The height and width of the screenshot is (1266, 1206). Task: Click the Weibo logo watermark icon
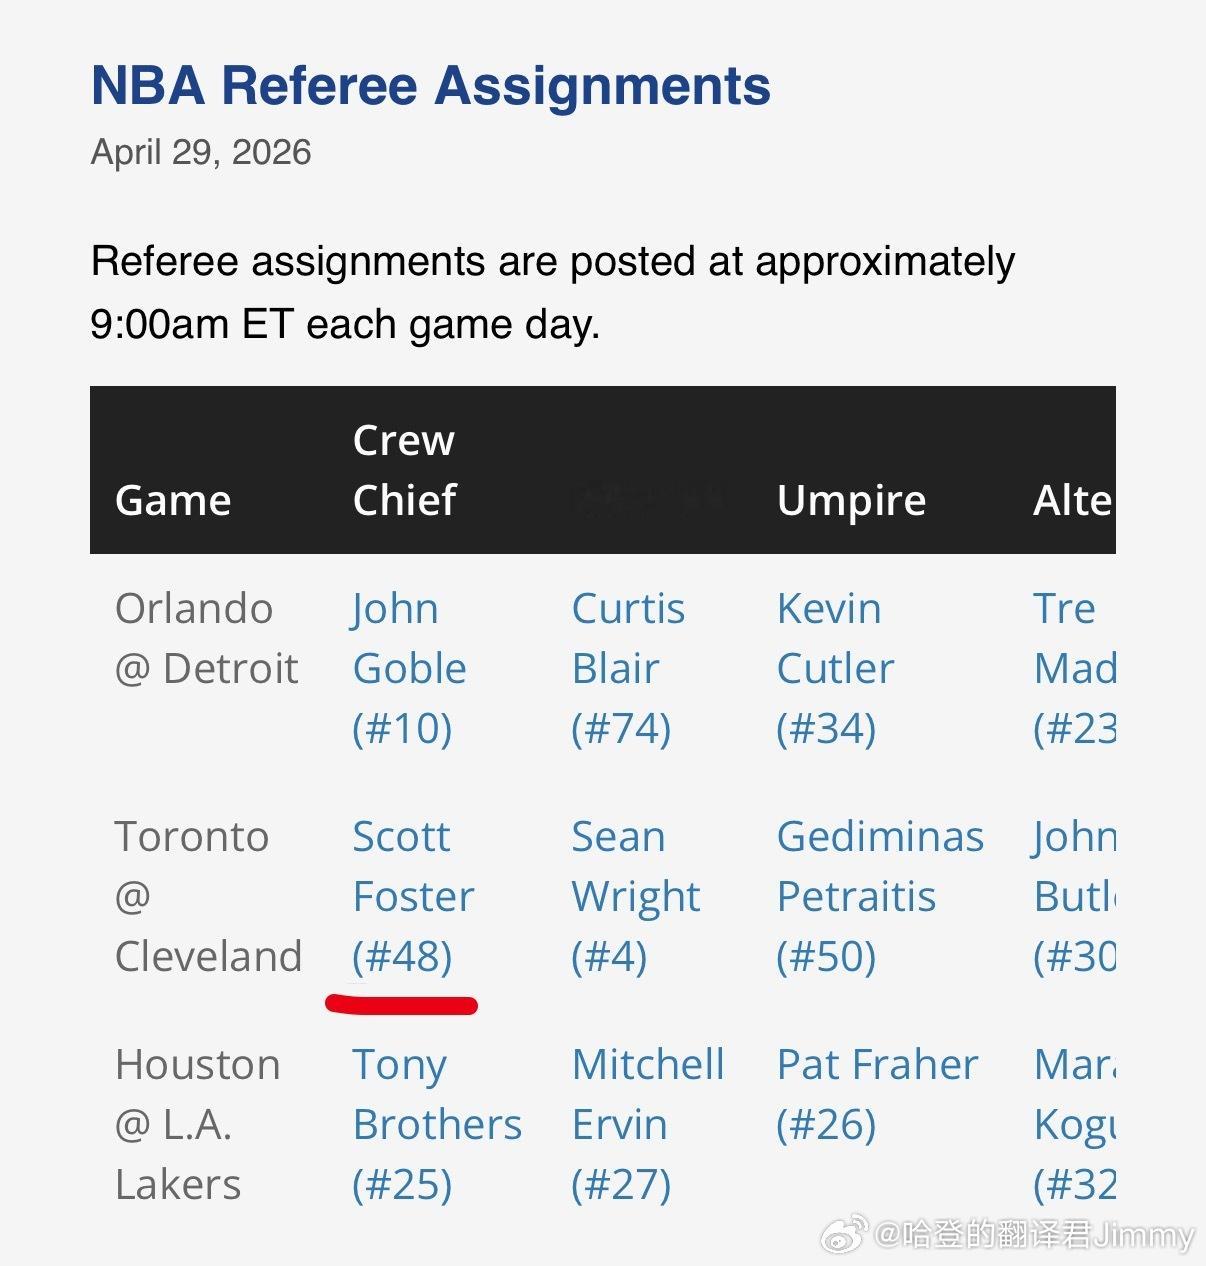coord(845,1235)
